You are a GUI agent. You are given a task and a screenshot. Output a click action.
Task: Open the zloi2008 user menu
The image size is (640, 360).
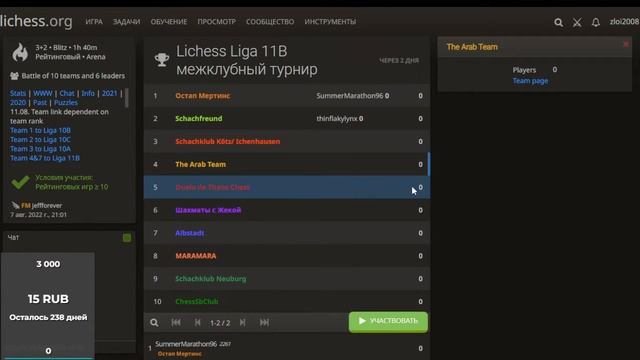tap(624, 22)
